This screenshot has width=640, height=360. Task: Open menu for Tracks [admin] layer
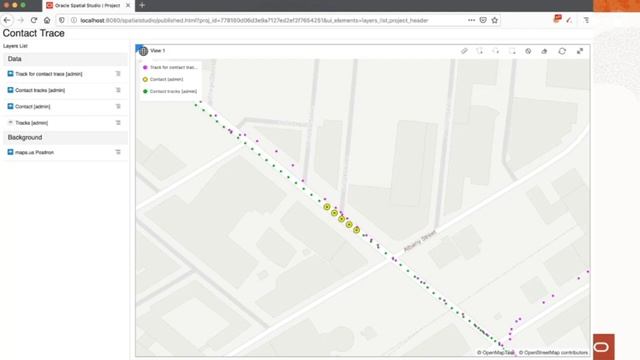(x=118, y=123)
